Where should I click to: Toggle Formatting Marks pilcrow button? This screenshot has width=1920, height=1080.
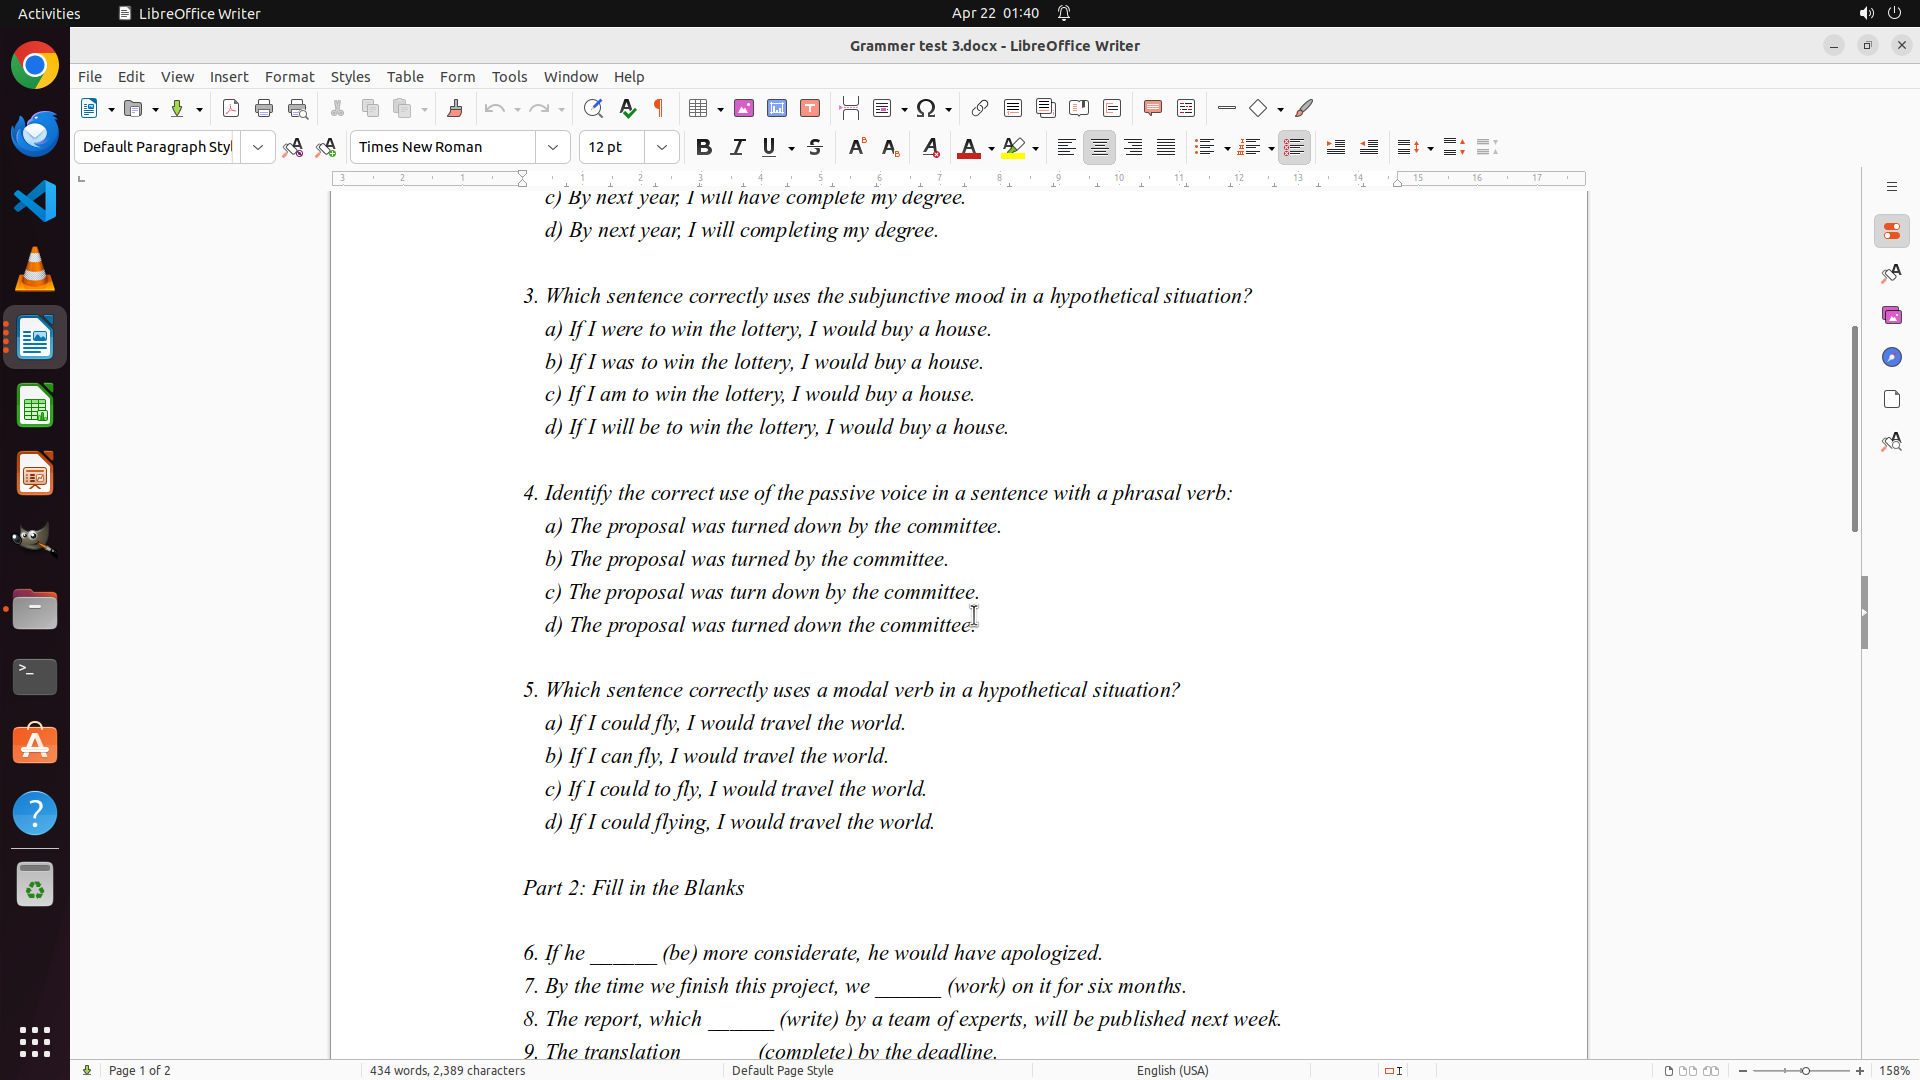tap(659, 108)
